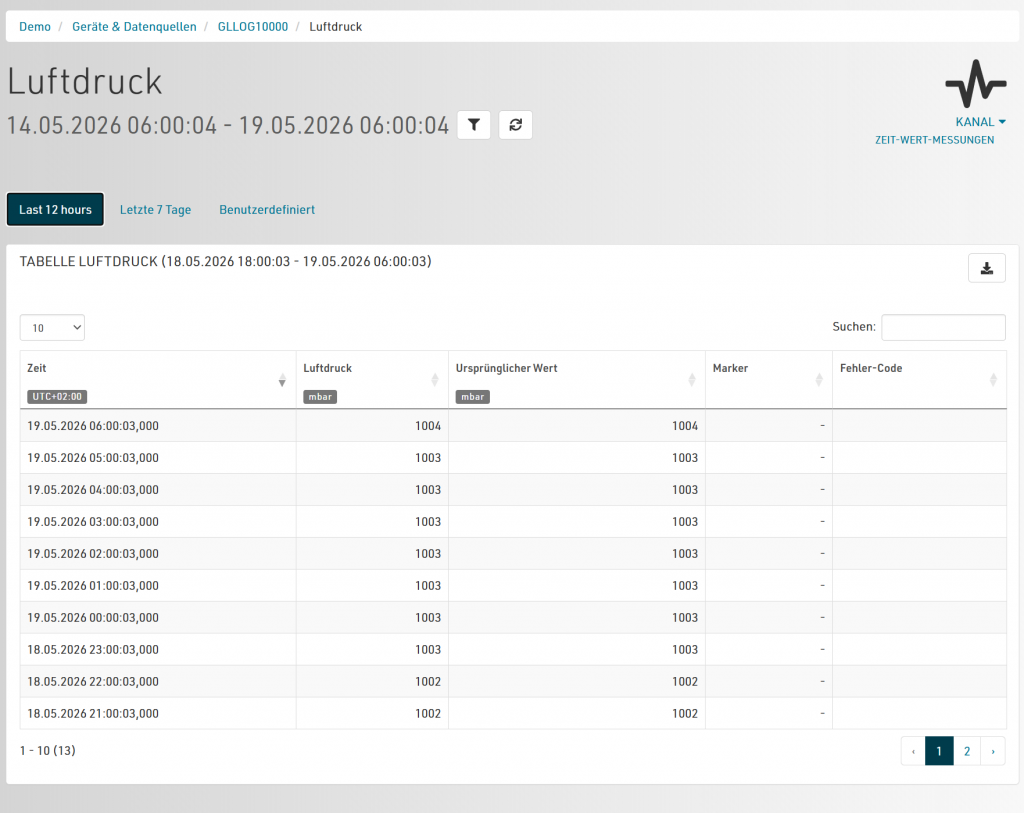
Task: Open Geräte & Datenquellen breadcrumb
Action: [x=134, y=27]
